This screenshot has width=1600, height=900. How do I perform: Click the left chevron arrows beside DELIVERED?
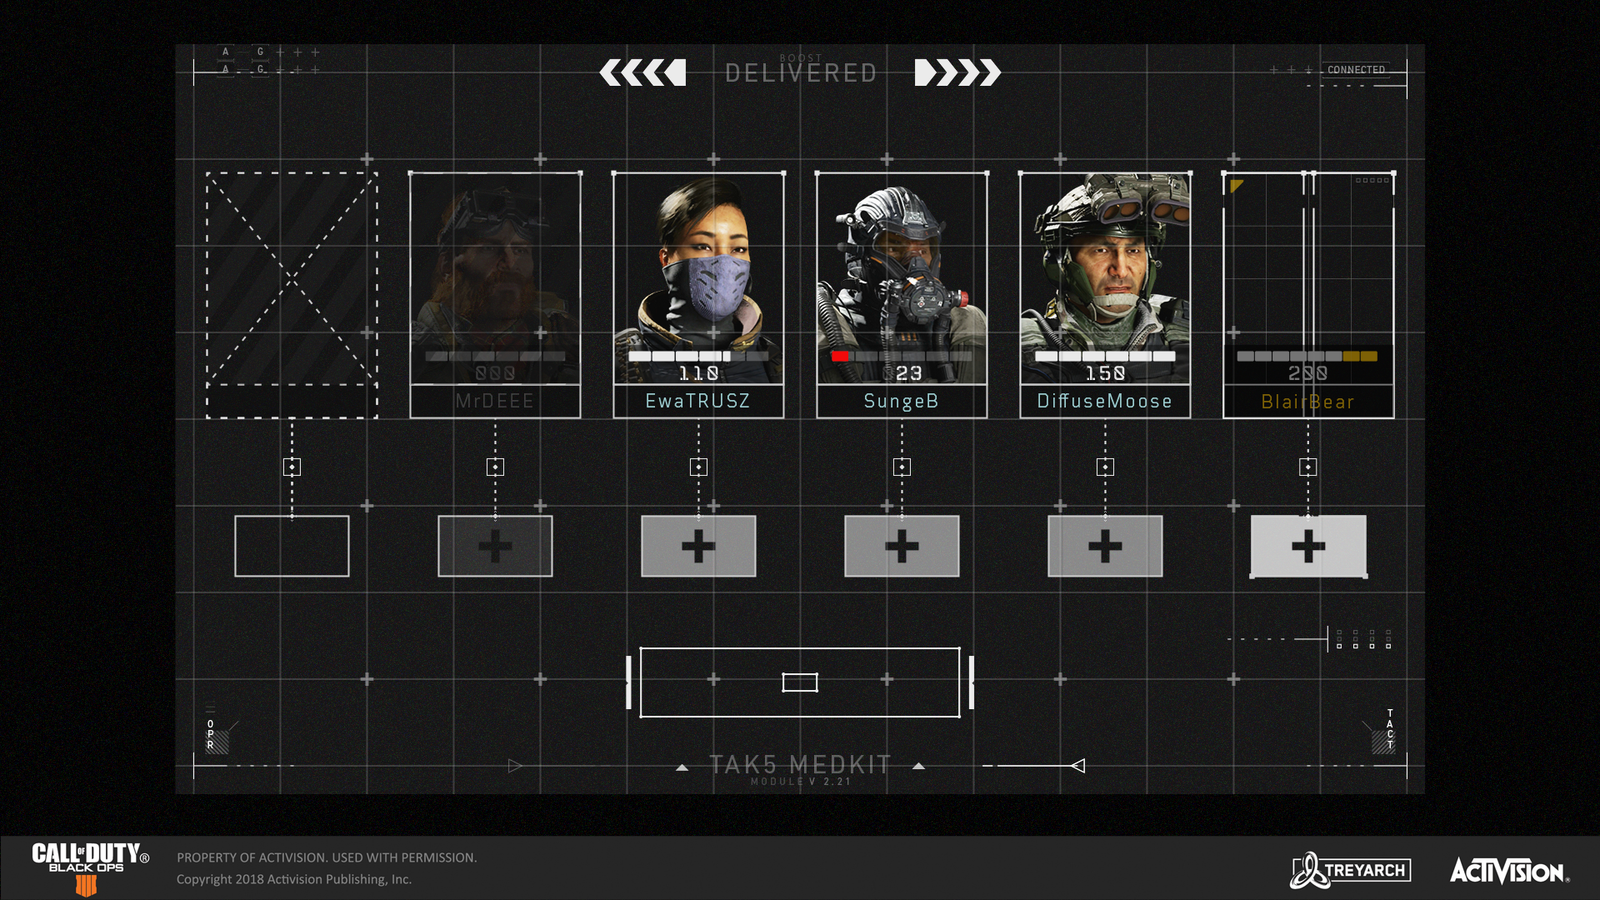(642, 73)
